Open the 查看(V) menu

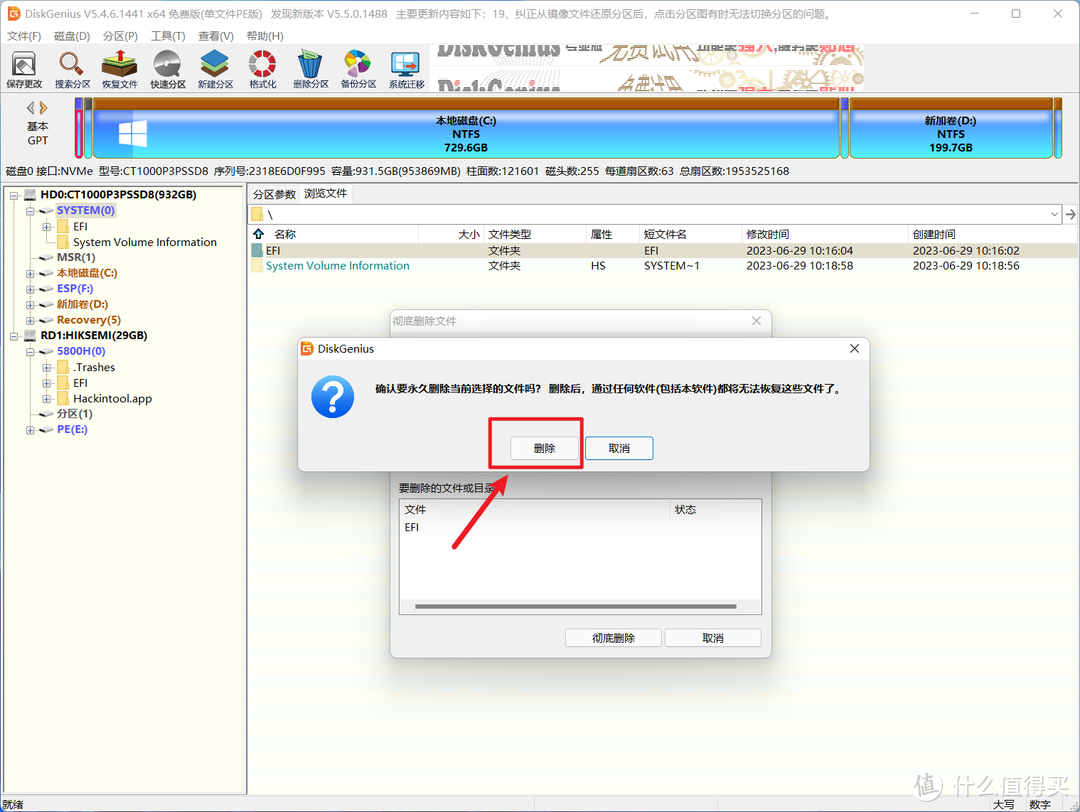(x=216, y=36)
